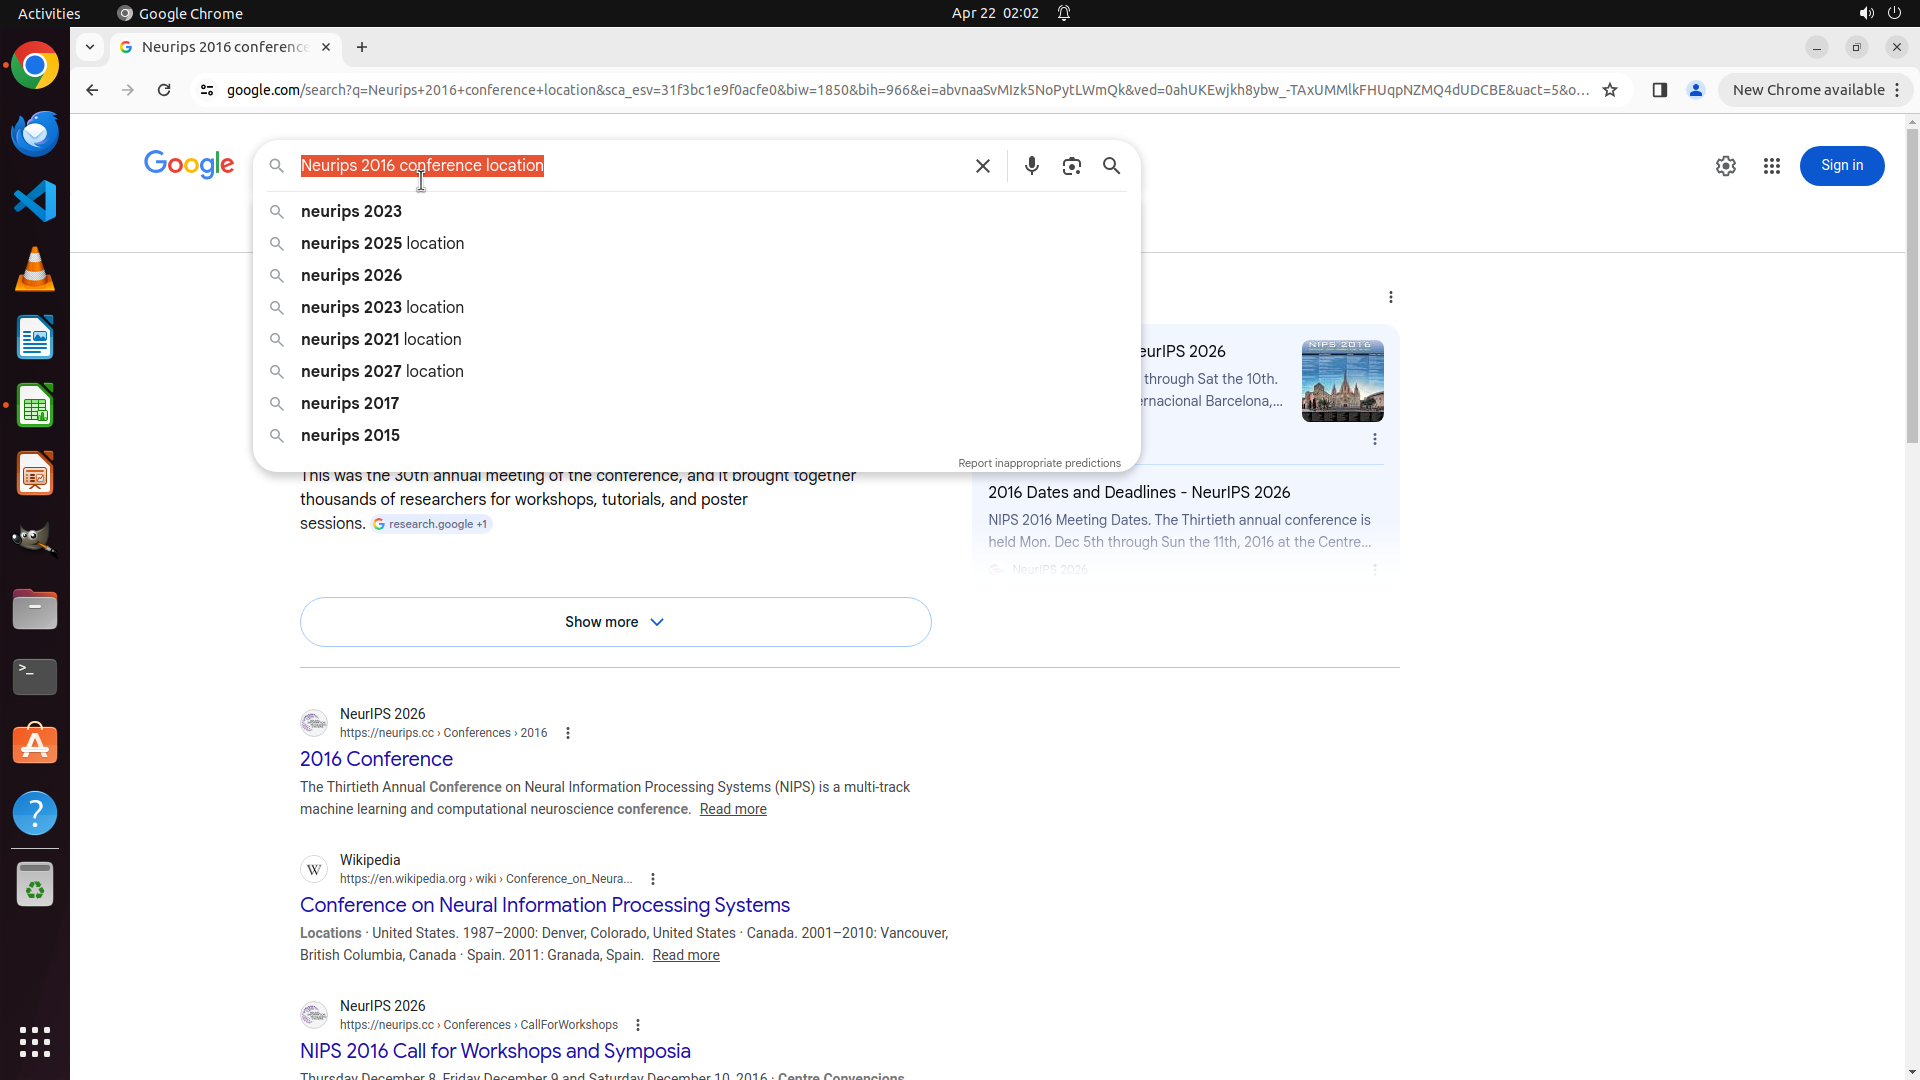Bookmark this page with star icon
The image size is (1920, 1080).
[x=1610, y=90]
